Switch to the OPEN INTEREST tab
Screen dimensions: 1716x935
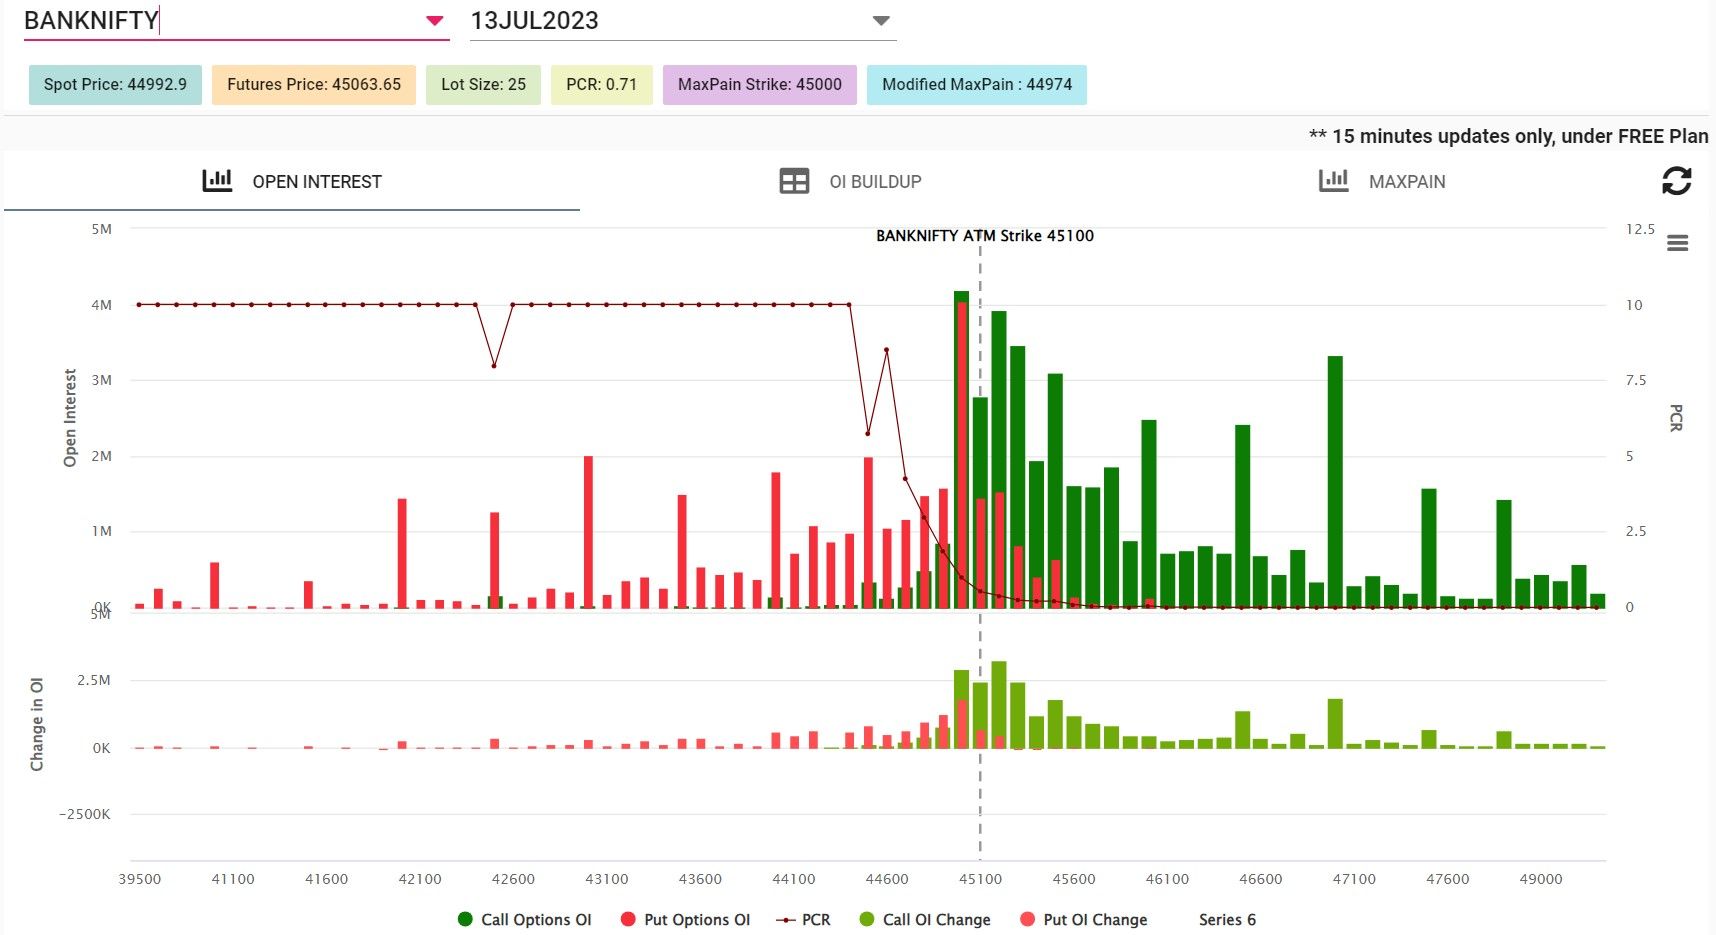click(x=292, y=181)
